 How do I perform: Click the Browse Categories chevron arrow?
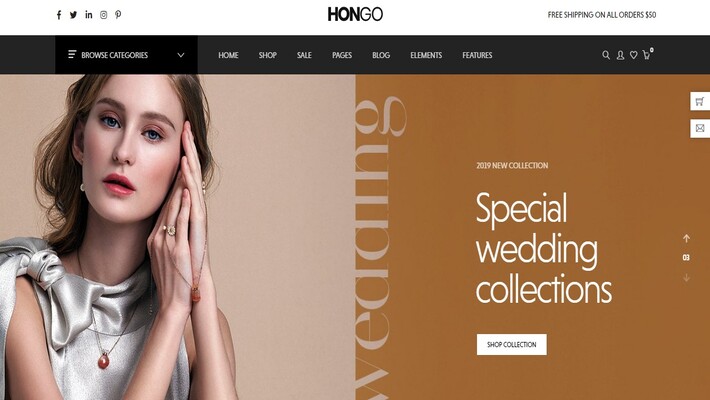click(x=181, y=55)
